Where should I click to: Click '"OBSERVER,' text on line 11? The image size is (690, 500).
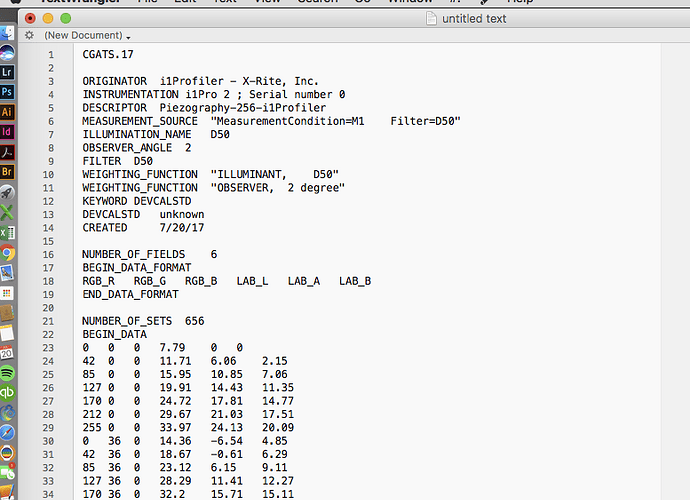tap(242, 188)
